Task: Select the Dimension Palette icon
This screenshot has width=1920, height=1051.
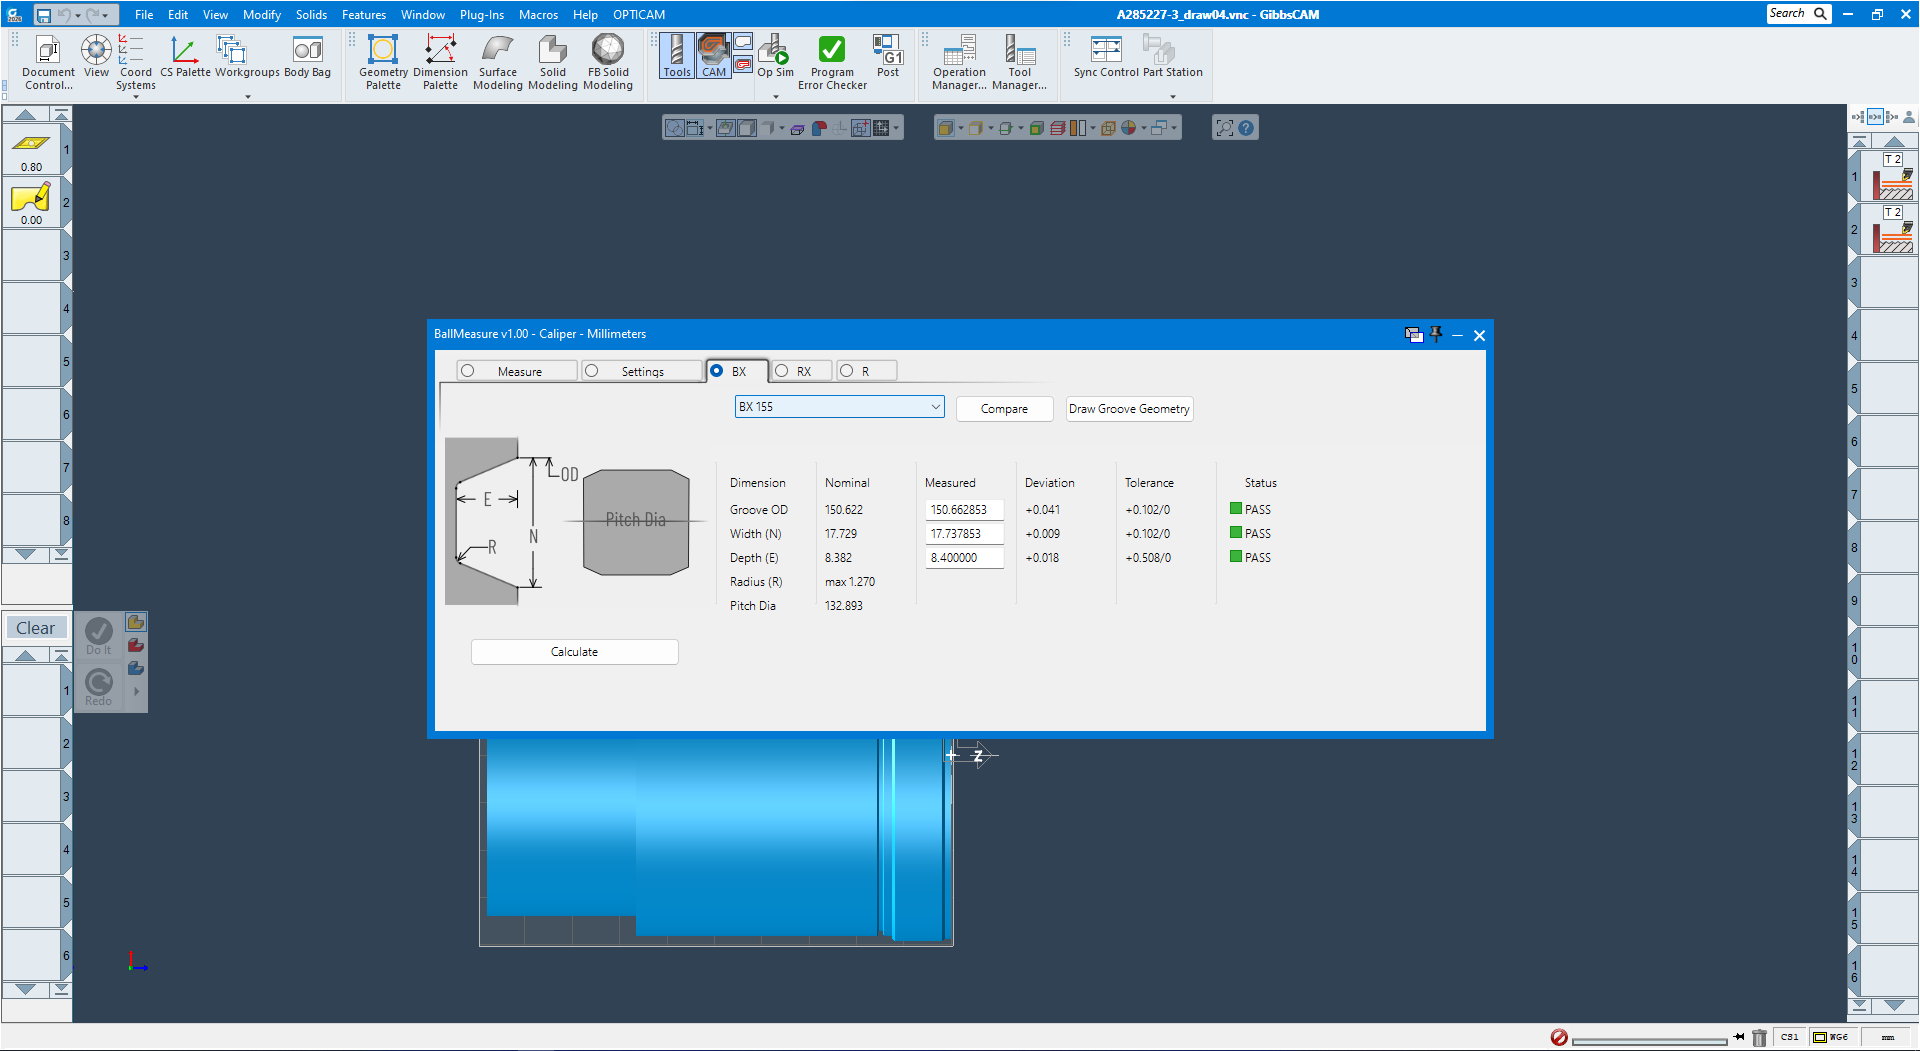Action: click(x=440, y=62)
